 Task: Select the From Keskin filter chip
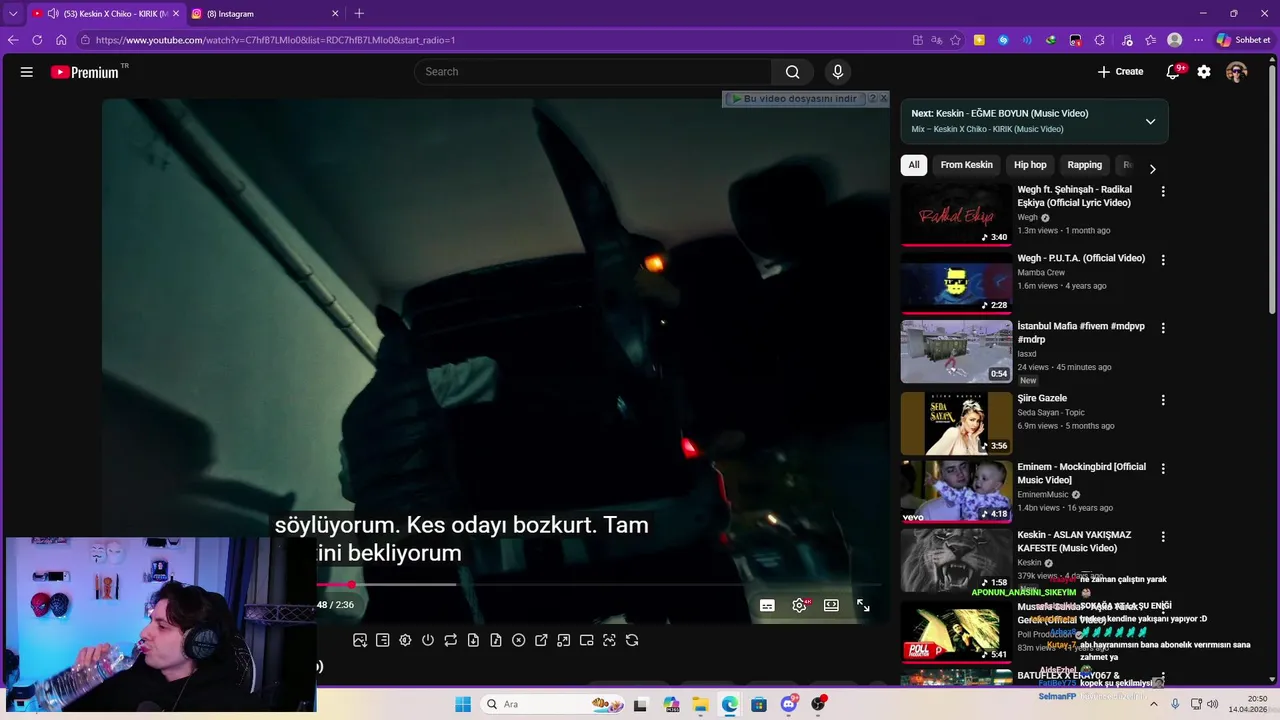pyautogui.click(x=966, y=165)
